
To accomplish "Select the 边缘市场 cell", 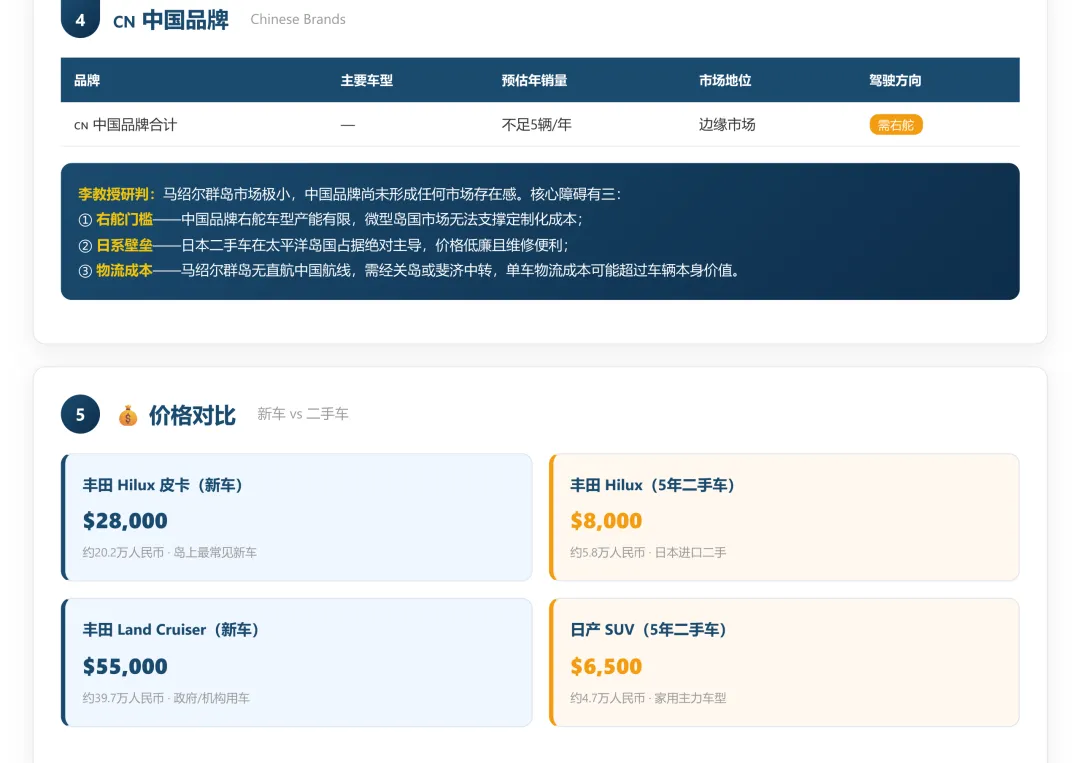I will click(727, 125).
